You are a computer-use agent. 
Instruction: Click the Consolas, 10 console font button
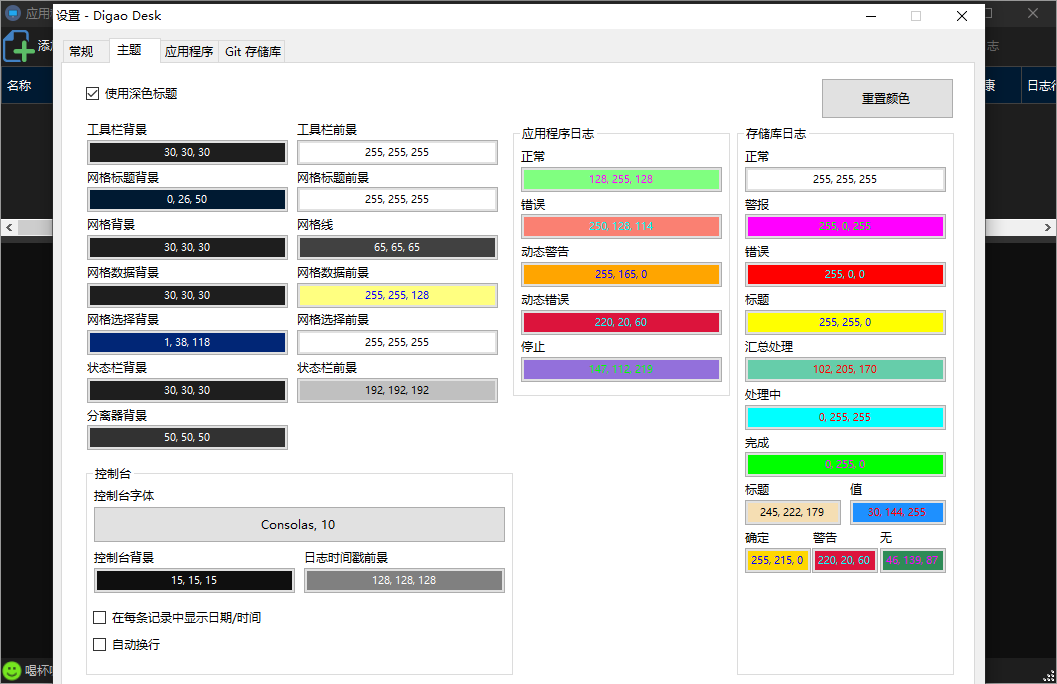299,524
